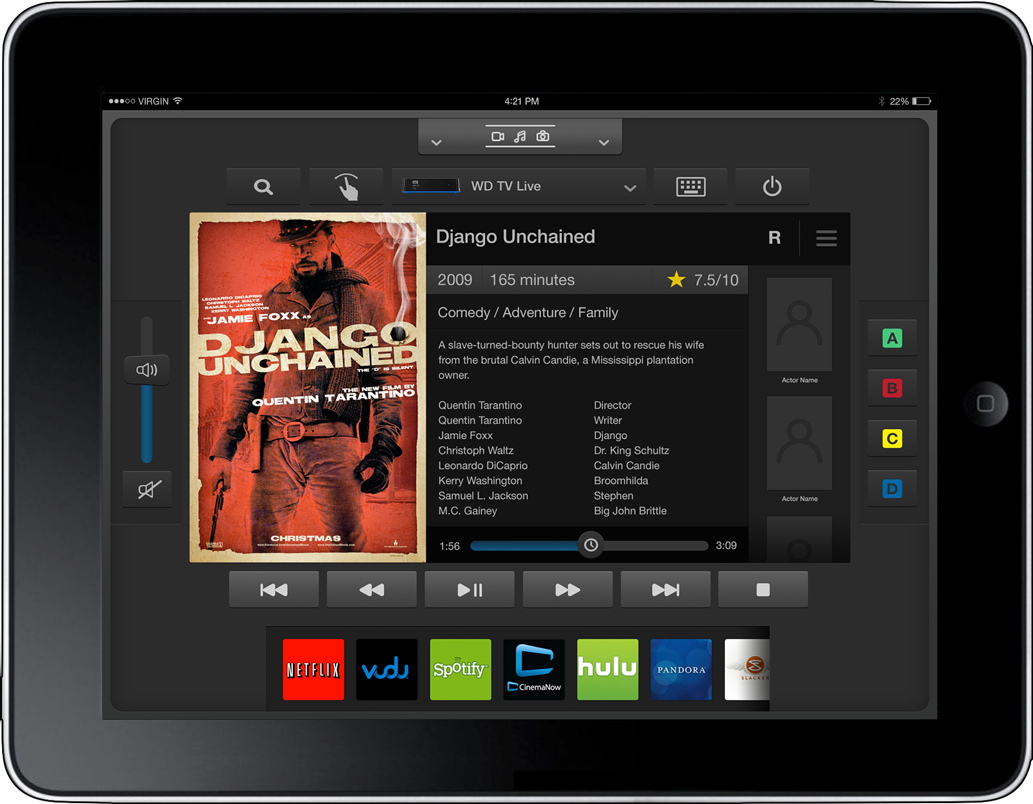Click the 4:21 PM clock
Viewport: 1033px width, 804px height.
point(522,101)
